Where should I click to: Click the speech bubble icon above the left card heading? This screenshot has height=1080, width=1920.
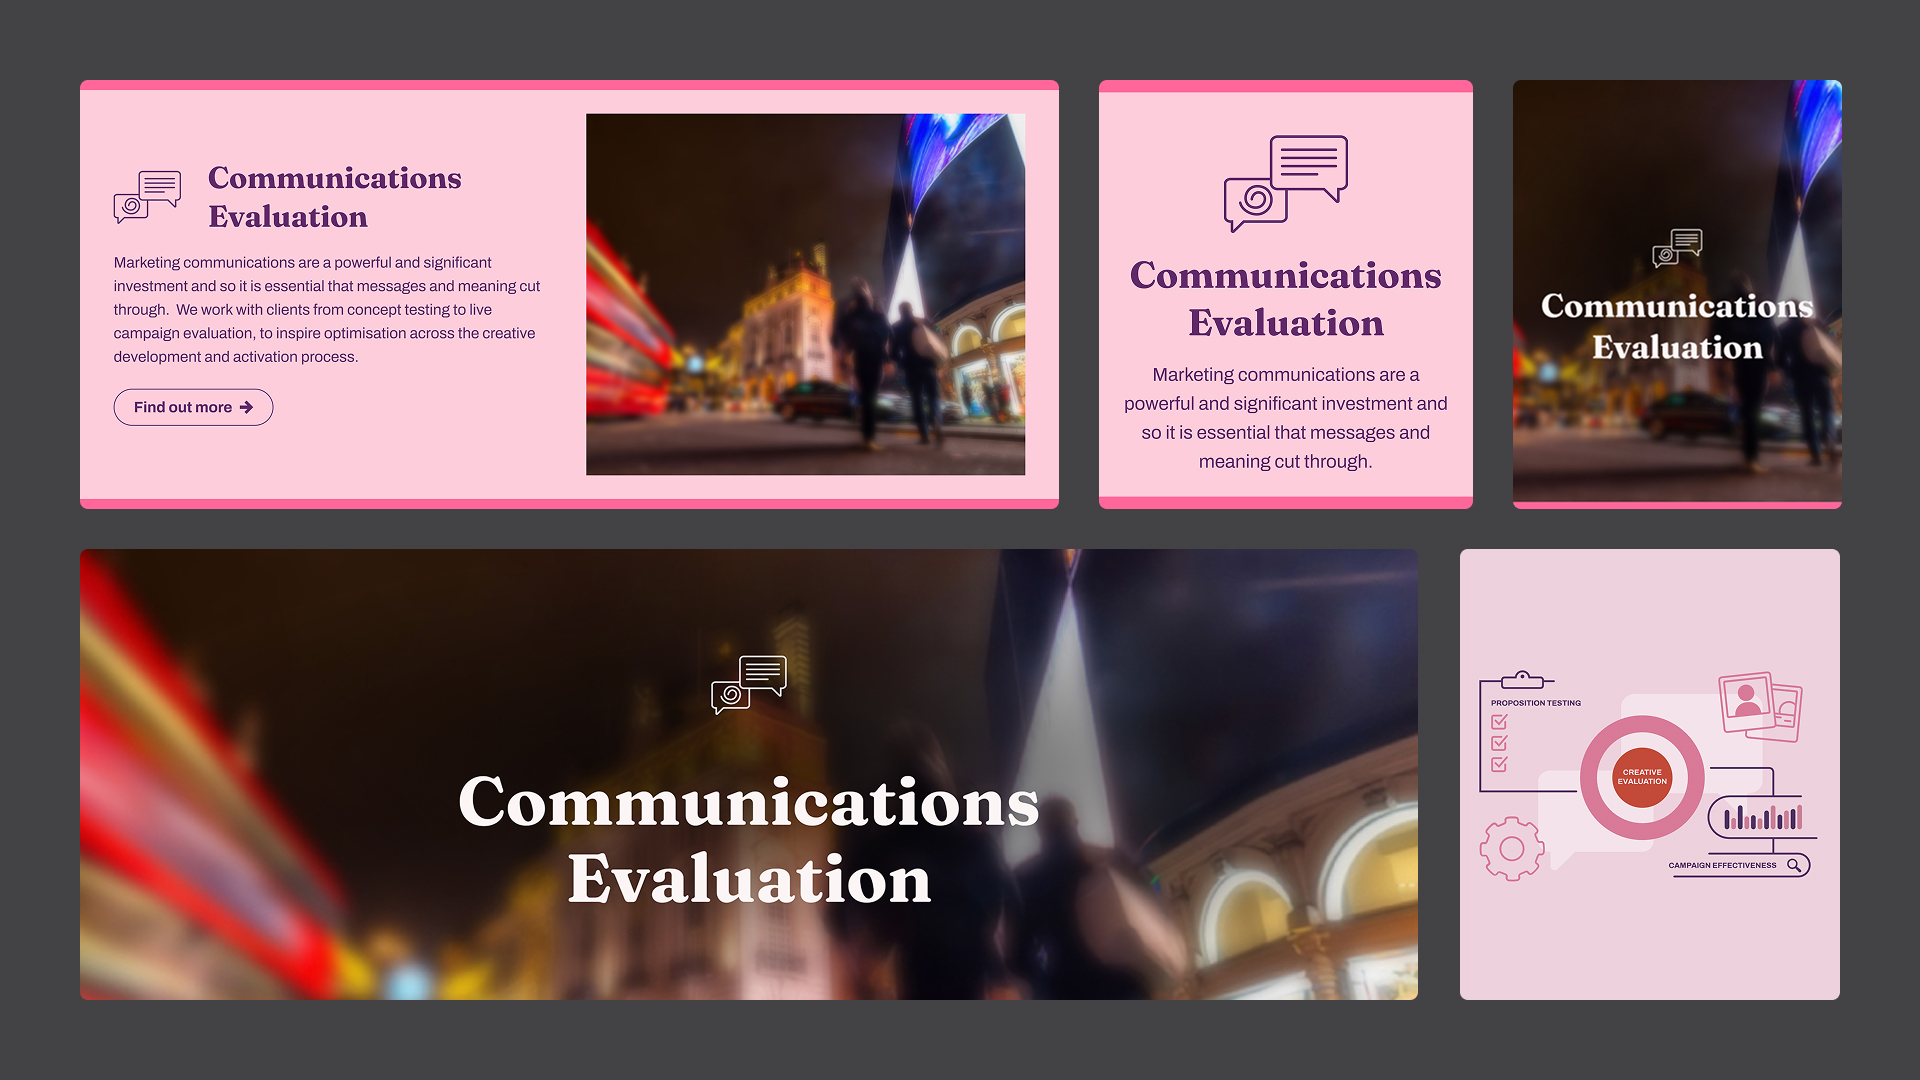click(x=146, y=196)
